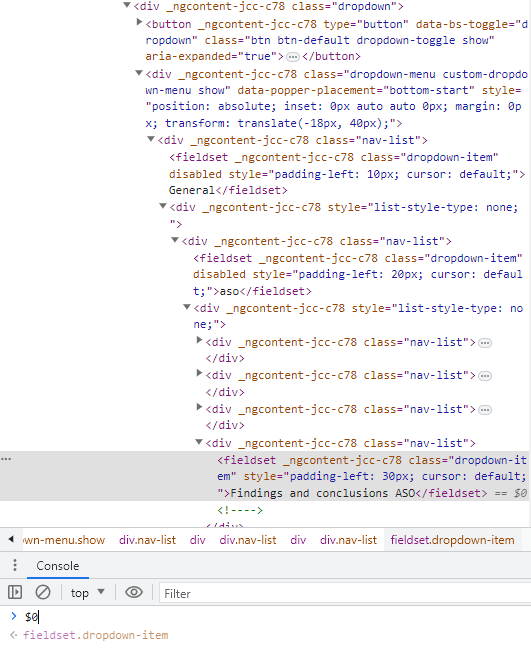Screen dimensions: 531x650
Task: Open the console drawer kebab menu
Action: [15, 565]
